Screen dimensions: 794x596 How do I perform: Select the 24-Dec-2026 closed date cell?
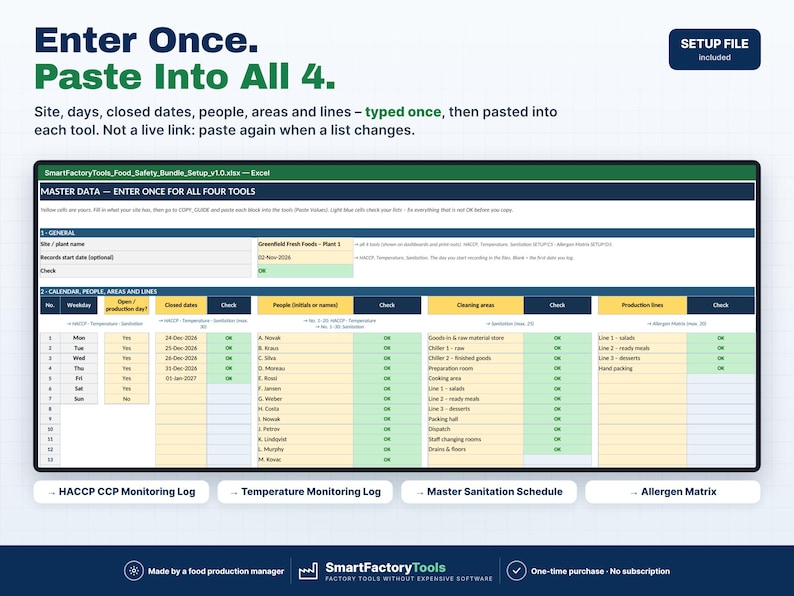click(181, 338)
